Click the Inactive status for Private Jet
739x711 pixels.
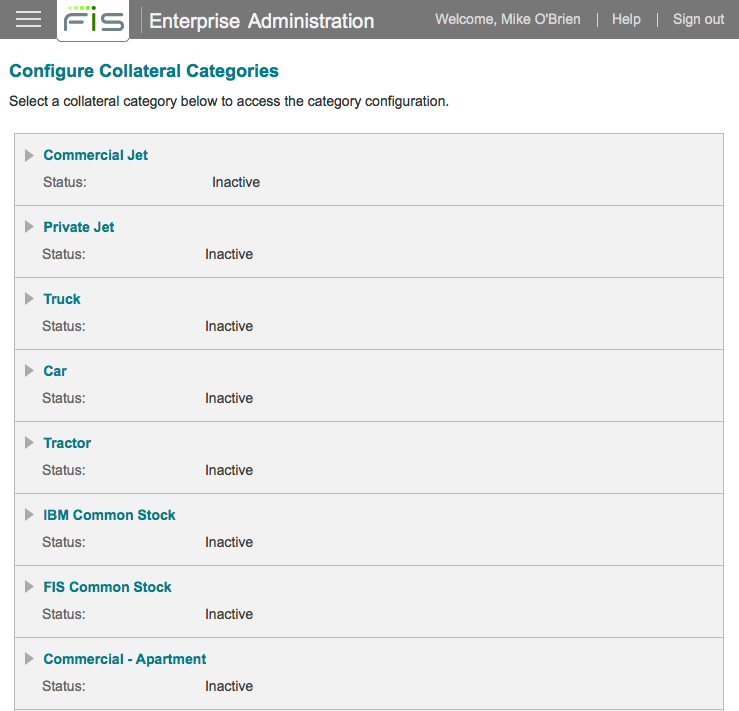tap(229, 254)
